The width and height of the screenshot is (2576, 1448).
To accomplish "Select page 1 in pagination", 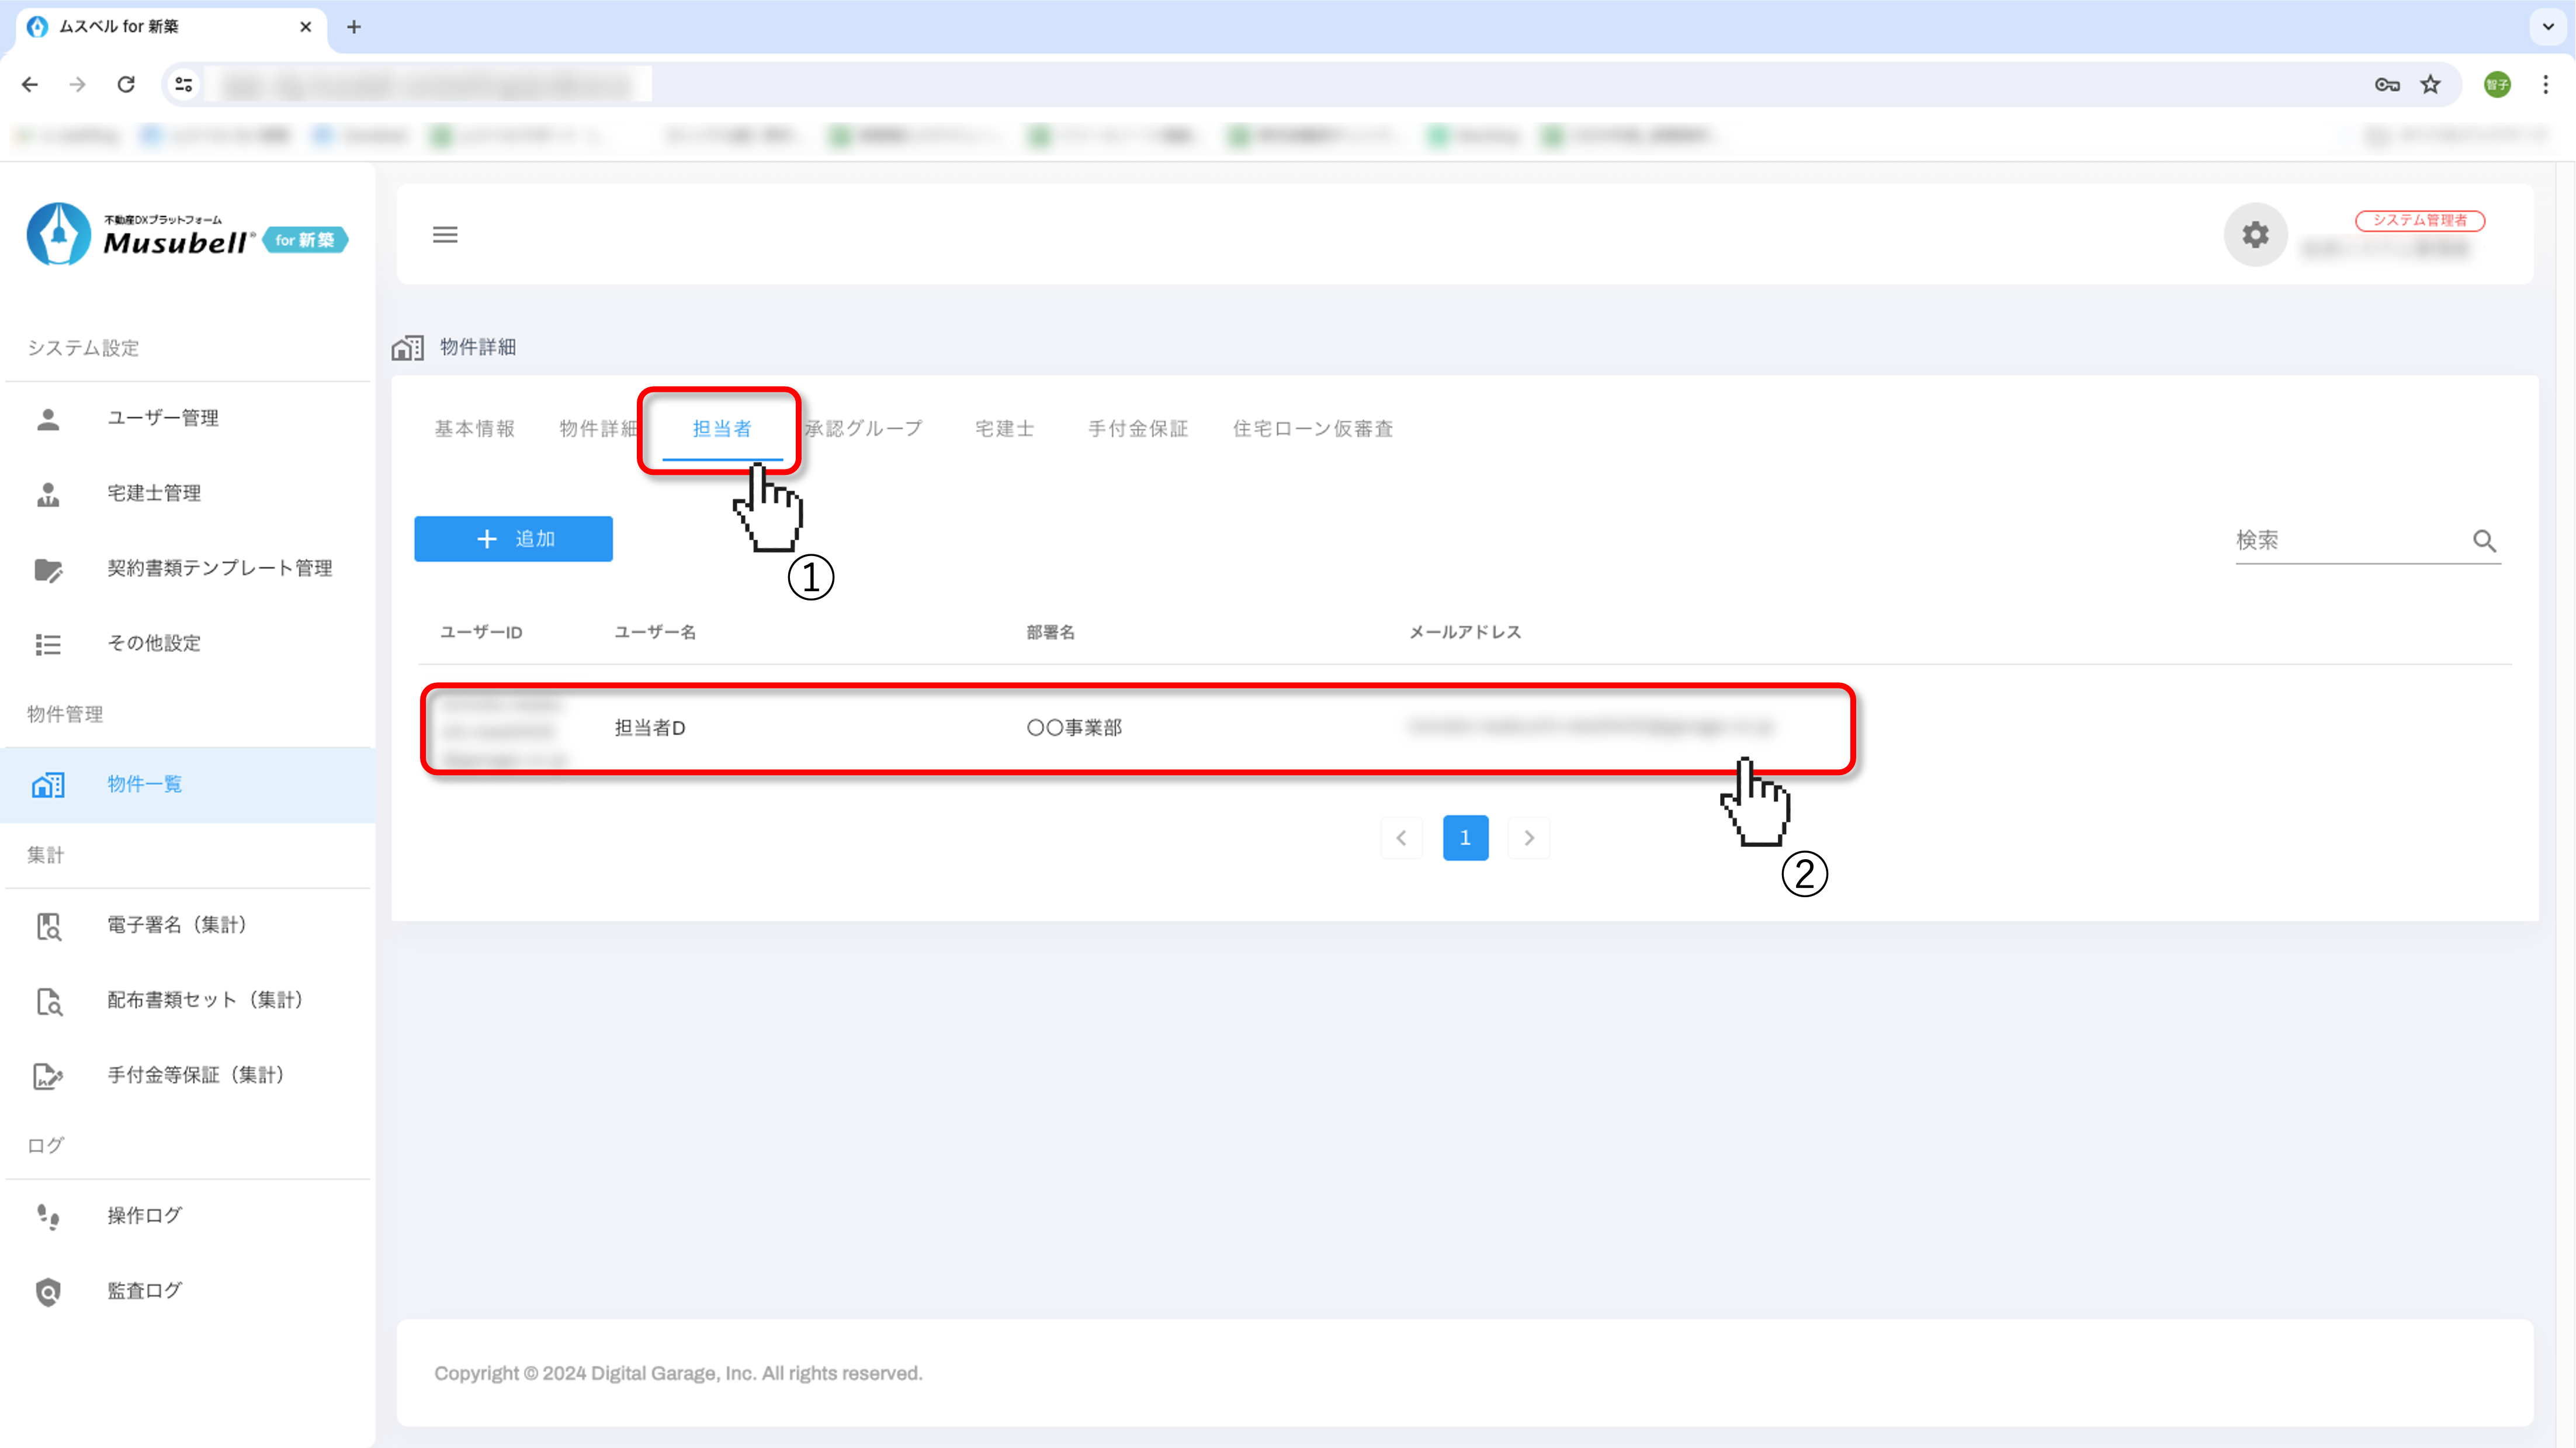I will pyautogui.click(x=1465, y=838).
